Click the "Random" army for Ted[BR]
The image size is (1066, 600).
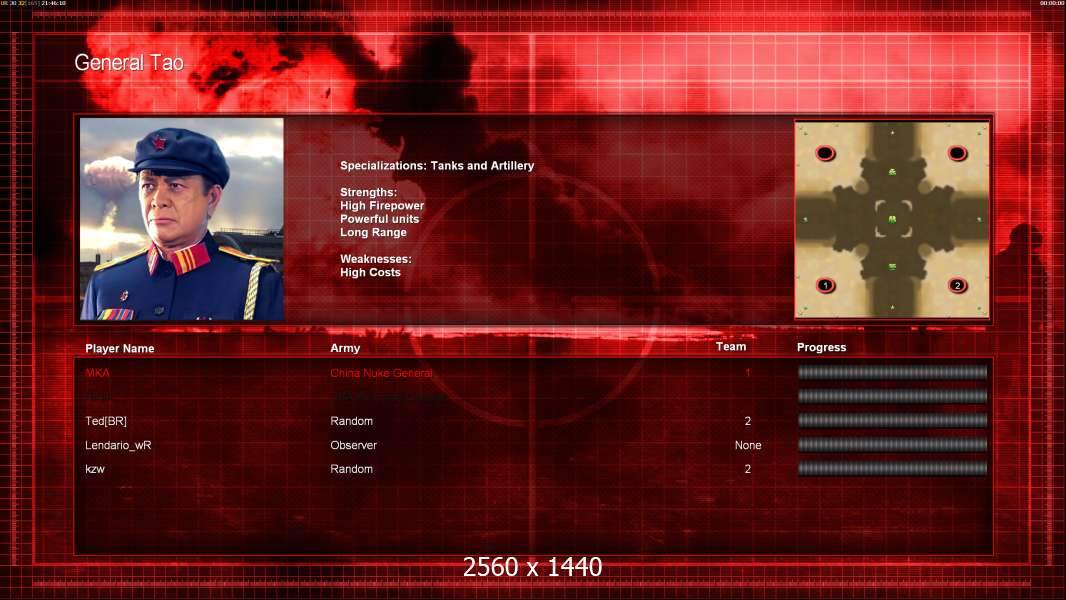(351, 421)
